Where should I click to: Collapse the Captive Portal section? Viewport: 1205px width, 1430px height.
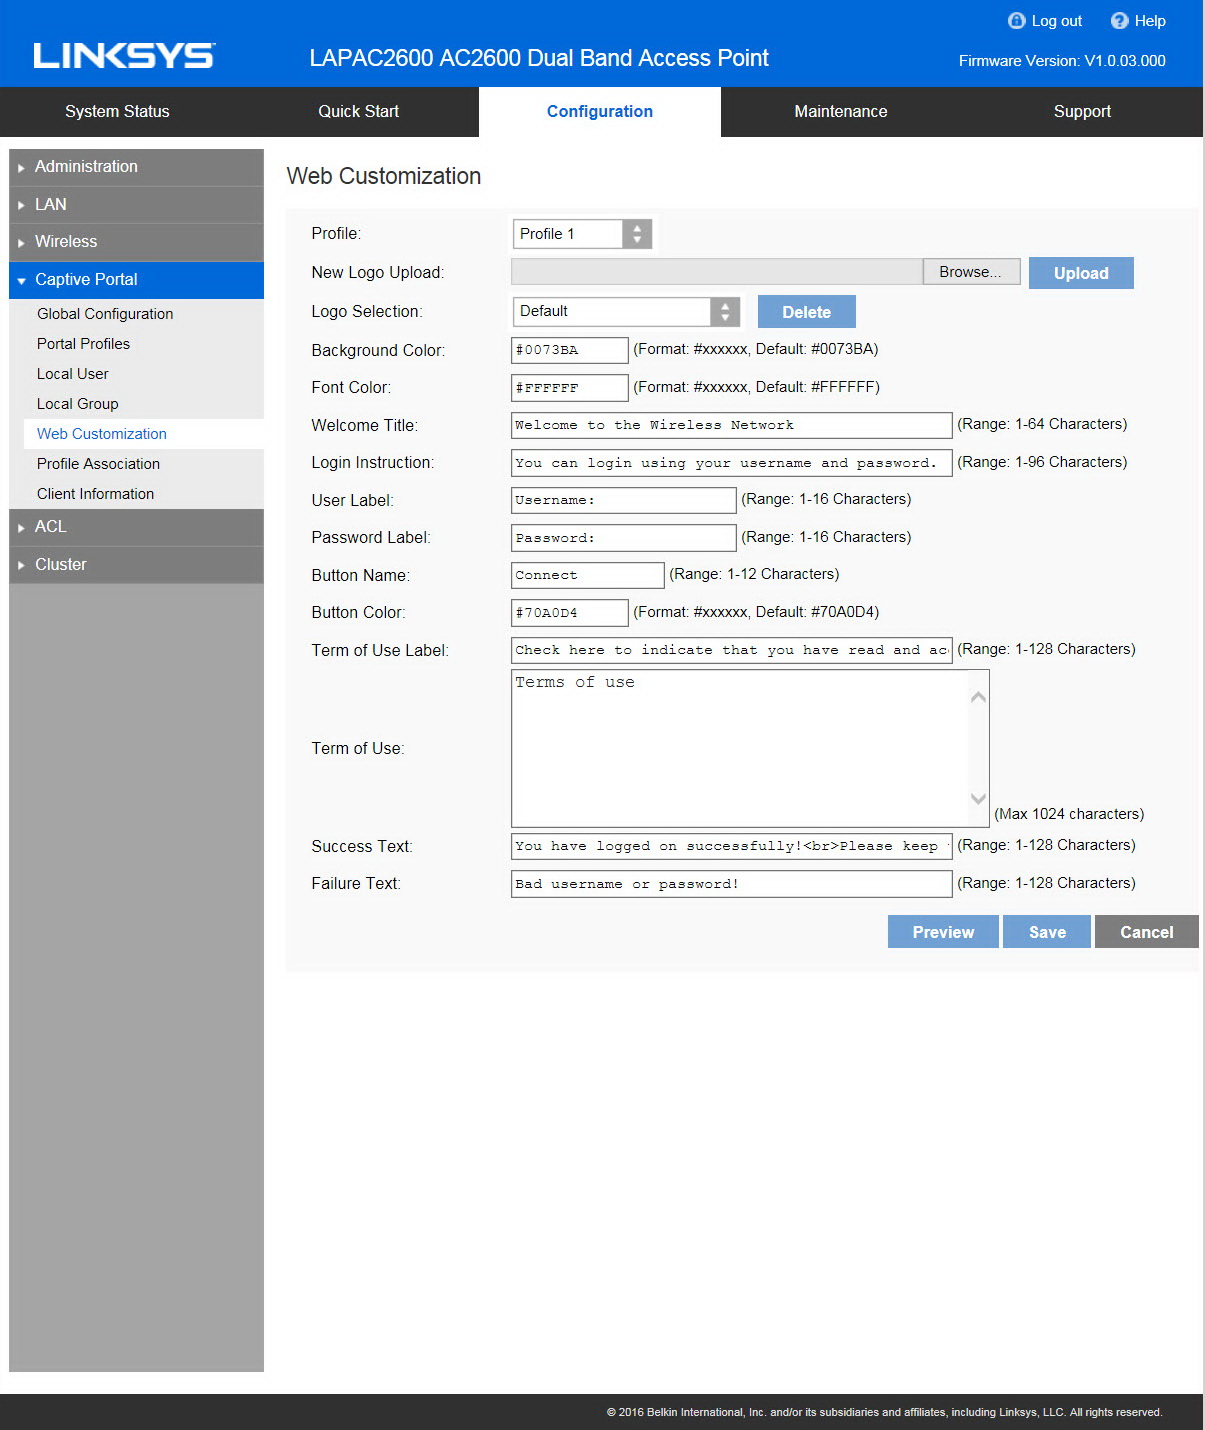136,280
